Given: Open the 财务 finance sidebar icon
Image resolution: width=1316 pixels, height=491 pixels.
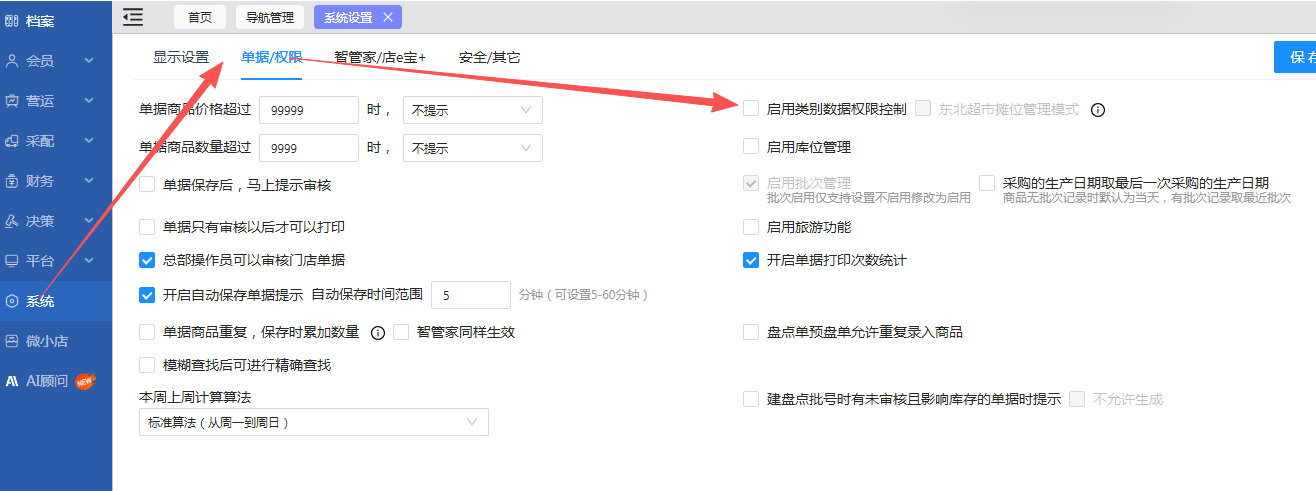Looking at the screenshot, I should pos(12,181).
